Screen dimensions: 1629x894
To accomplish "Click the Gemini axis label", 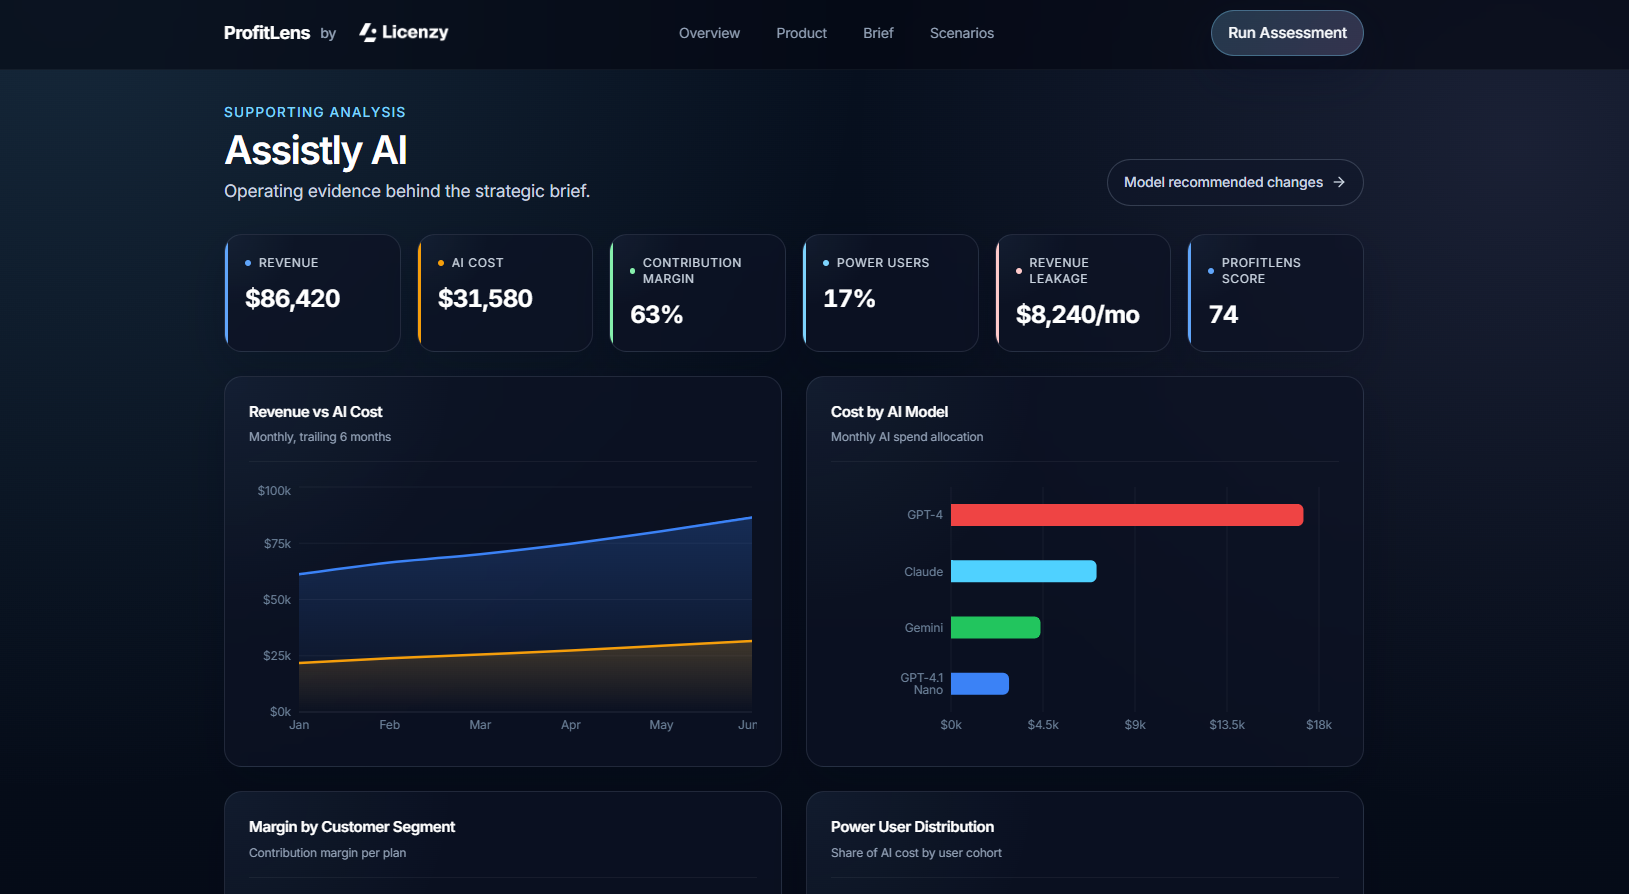I will point(924,628).
